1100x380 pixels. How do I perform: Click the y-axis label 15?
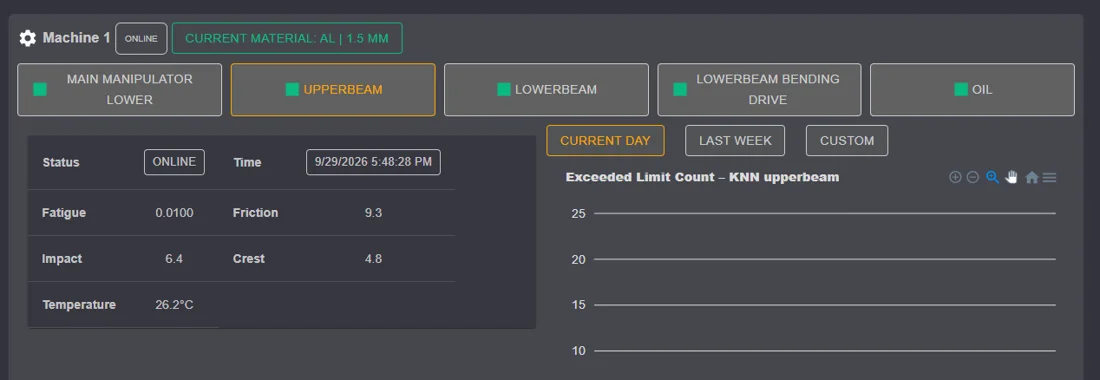pos(579,305)
